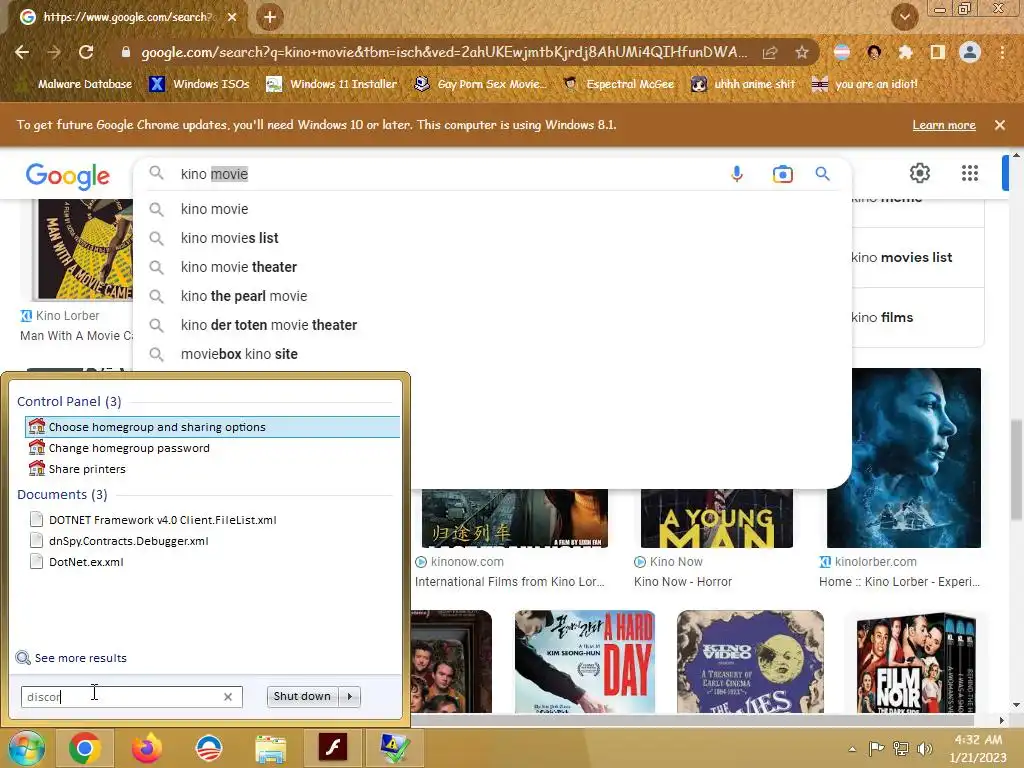Select suggestion 'kino movie'
The height and width of the screenshot is (768, 1024).
click(x=492, y=209)
